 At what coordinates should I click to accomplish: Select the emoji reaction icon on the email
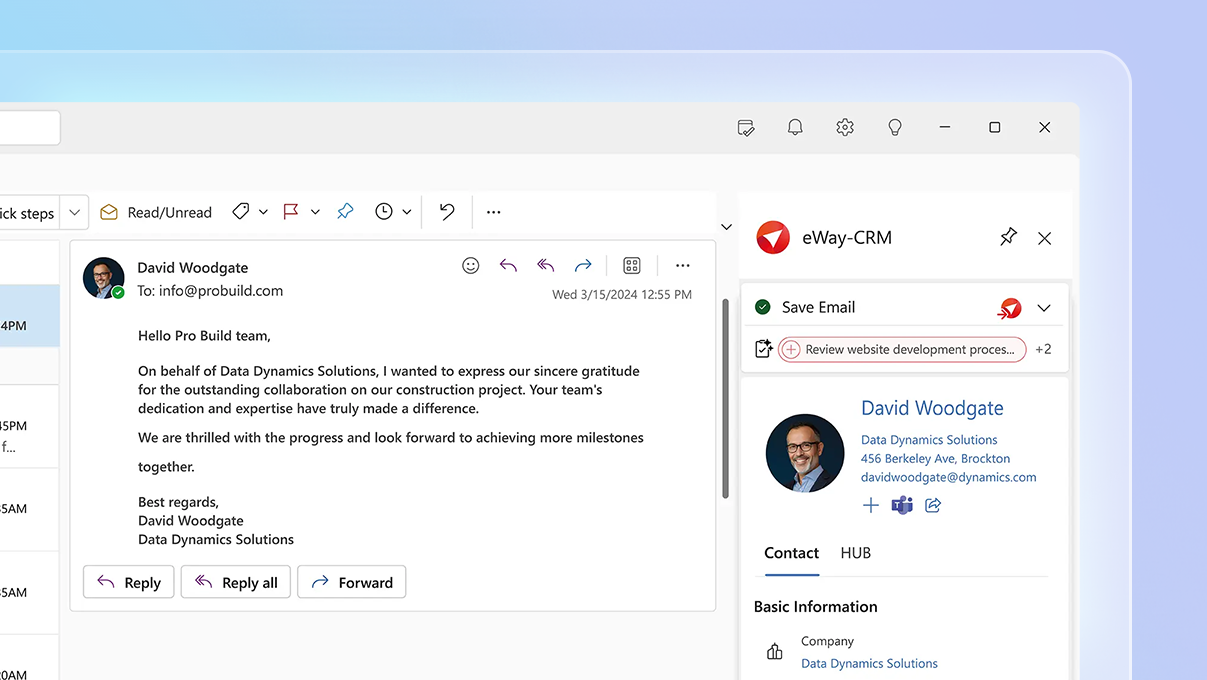[x=470, y=265]
